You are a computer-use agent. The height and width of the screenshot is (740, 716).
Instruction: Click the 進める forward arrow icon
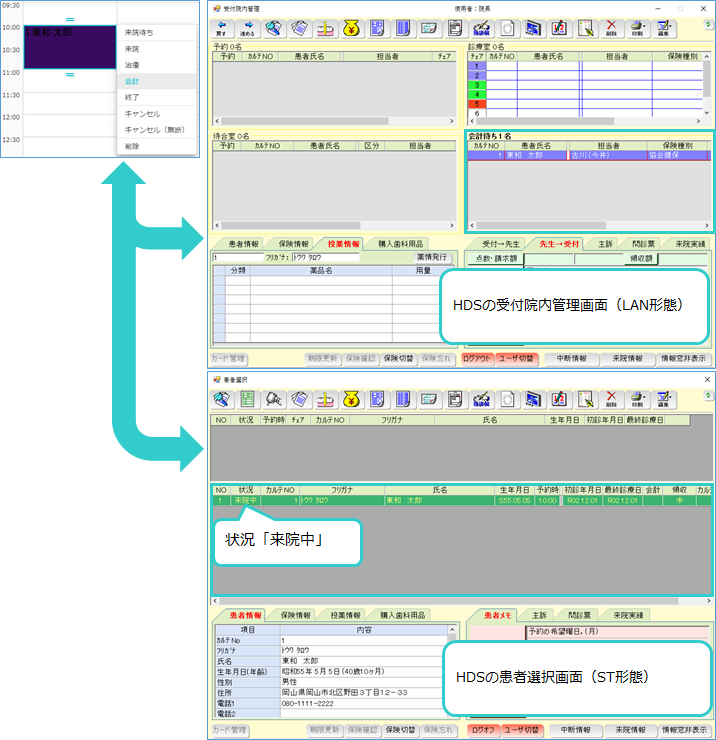[247, 29]
